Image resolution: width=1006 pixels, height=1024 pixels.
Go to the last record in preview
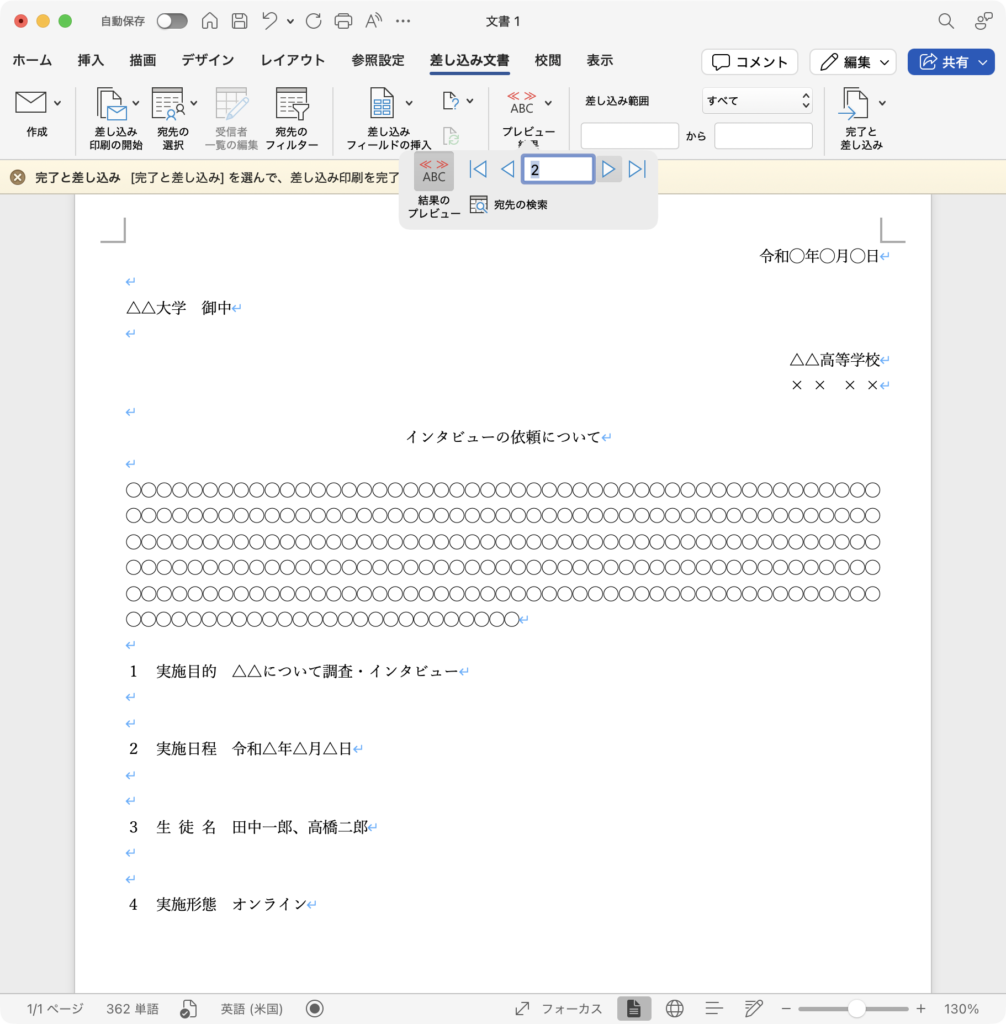[637, 170]
